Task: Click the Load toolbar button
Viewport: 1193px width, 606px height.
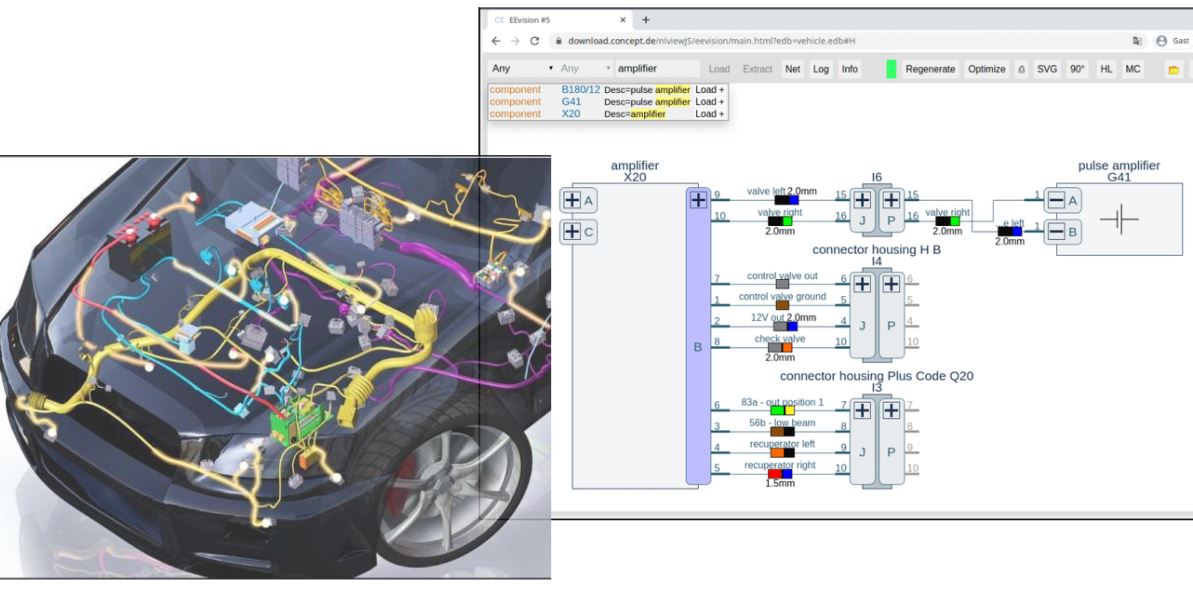Action: click(719, 69)
